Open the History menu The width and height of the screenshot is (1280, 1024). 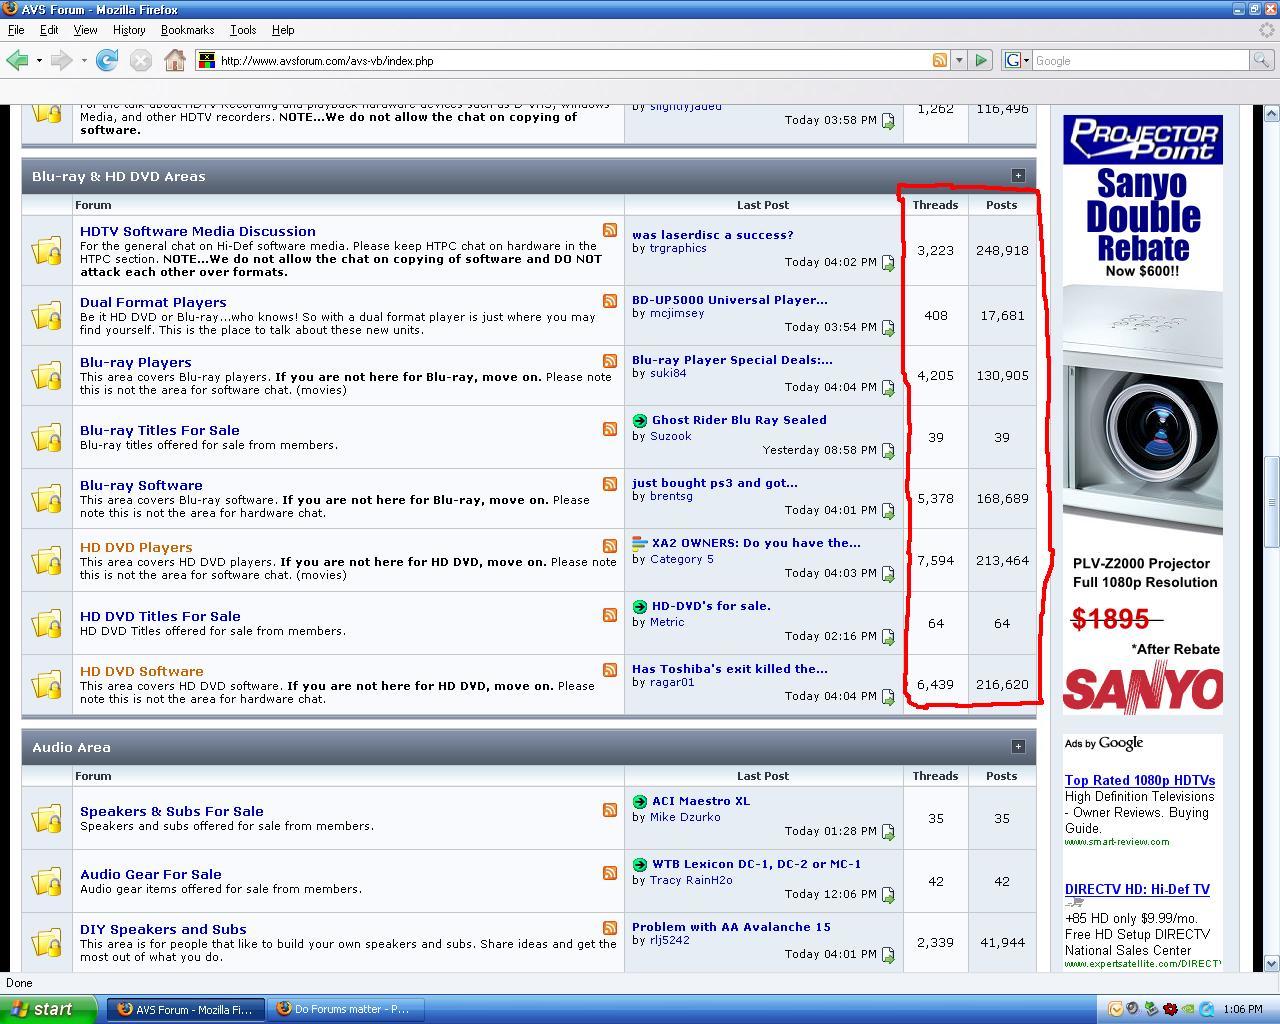point(129,30)
